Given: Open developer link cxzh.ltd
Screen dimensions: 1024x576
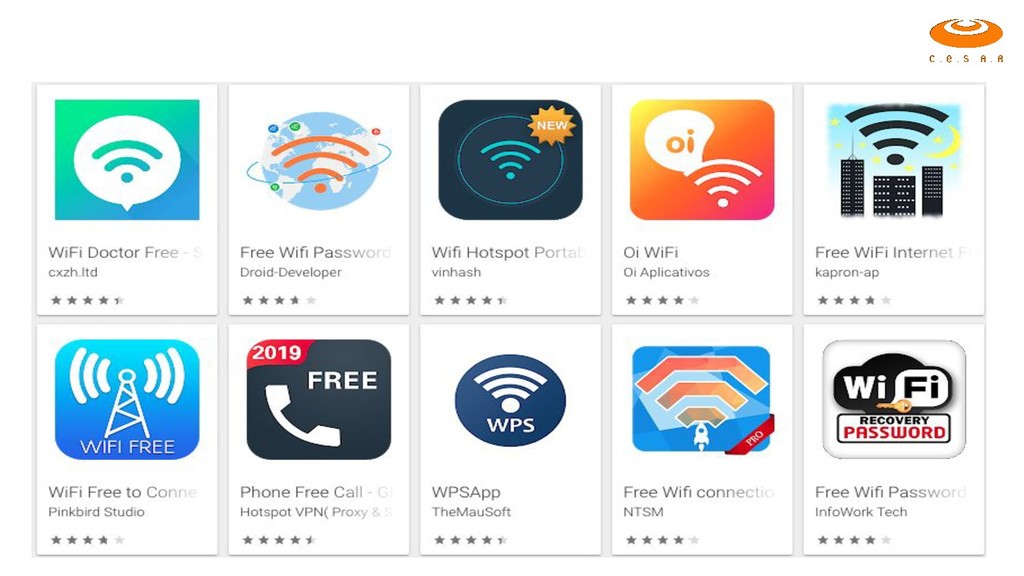Looking at the screenshot, I should tap(73, 272).
